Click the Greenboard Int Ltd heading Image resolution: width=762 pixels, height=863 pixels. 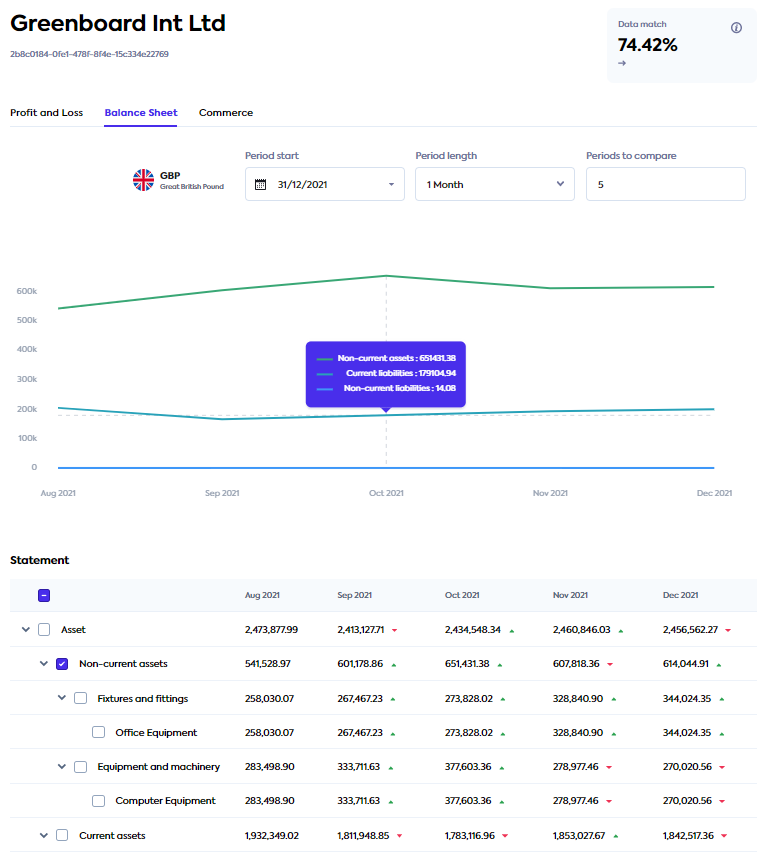(118, 23)
